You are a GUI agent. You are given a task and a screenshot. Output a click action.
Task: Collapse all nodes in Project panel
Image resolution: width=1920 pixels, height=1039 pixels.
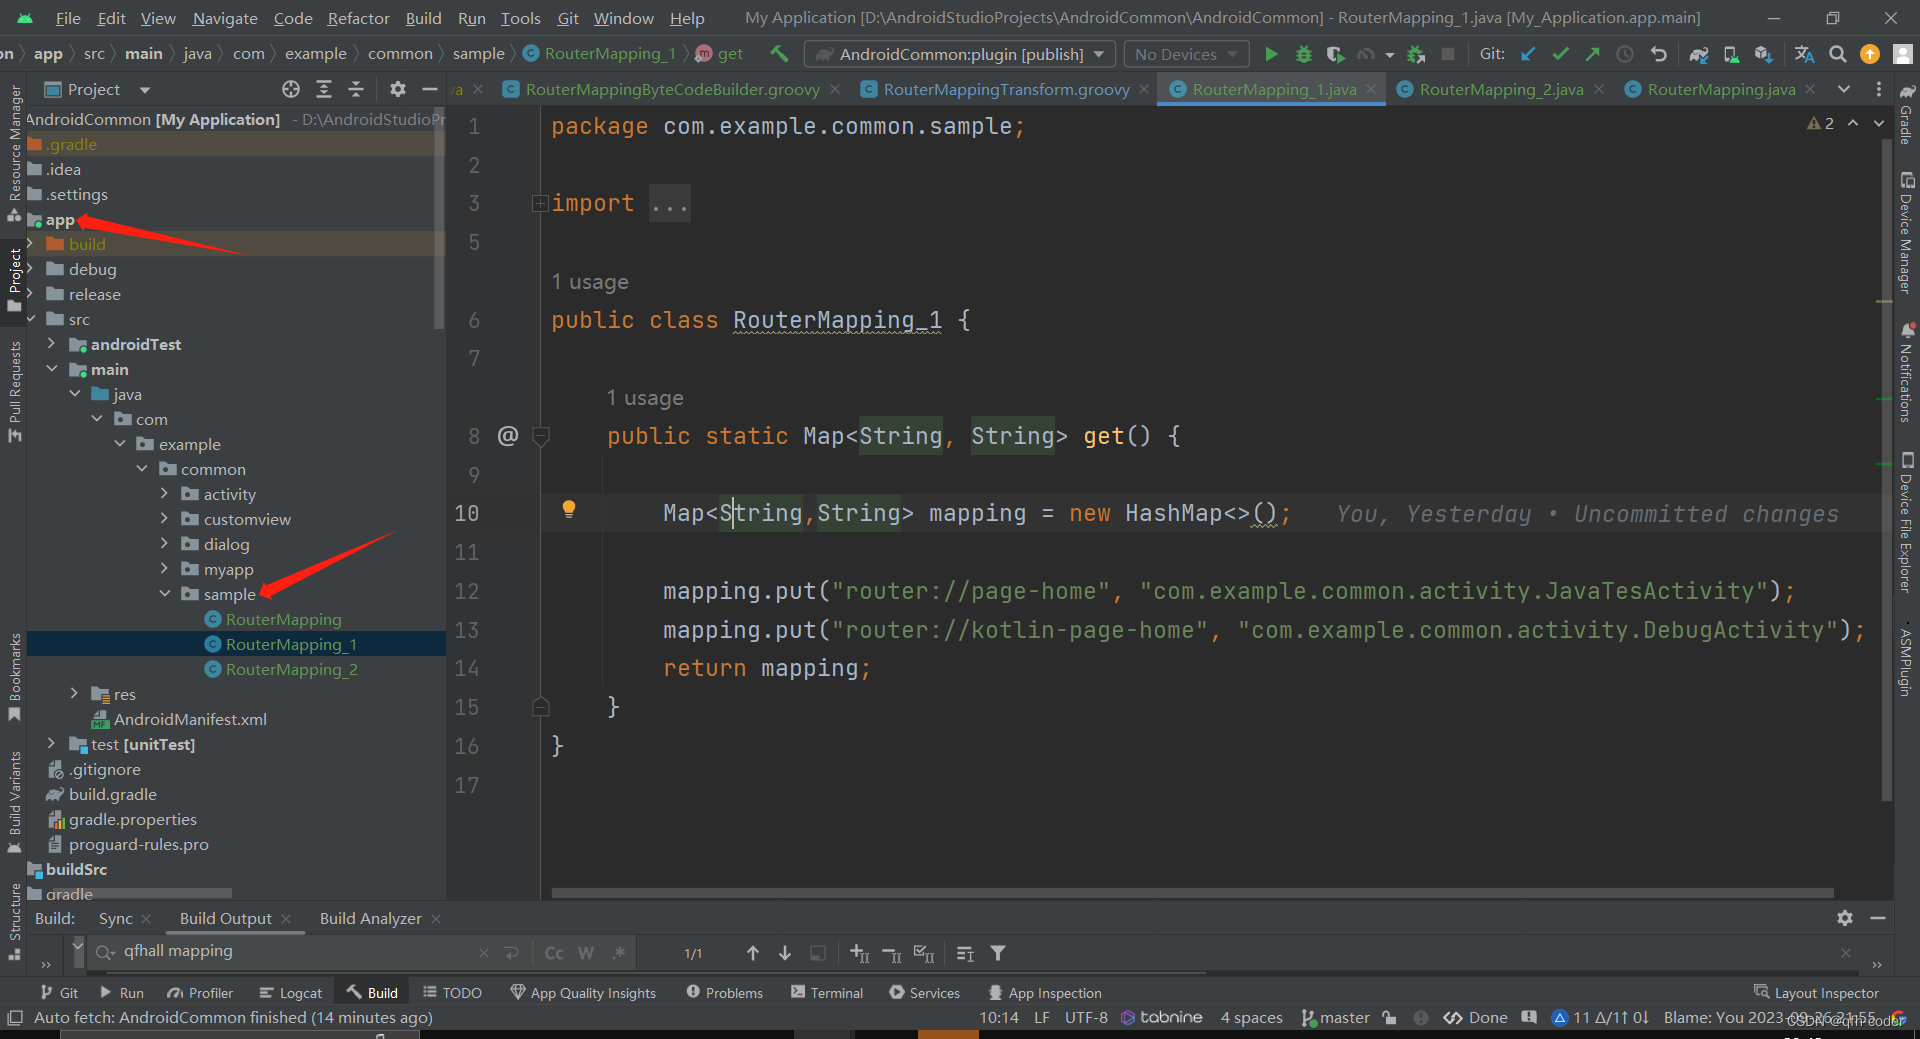coord(356,89)
